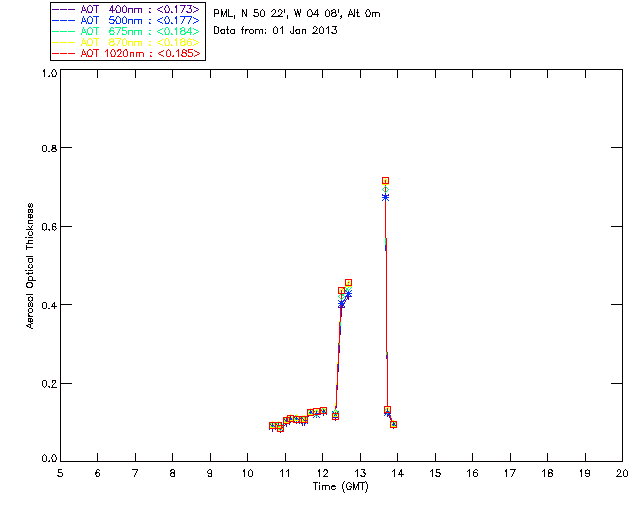Image resolution: width=640 pixels, height=512 pixels.
Task: Click the x-axis tick label '14'
Action: [x=398, y=473]
